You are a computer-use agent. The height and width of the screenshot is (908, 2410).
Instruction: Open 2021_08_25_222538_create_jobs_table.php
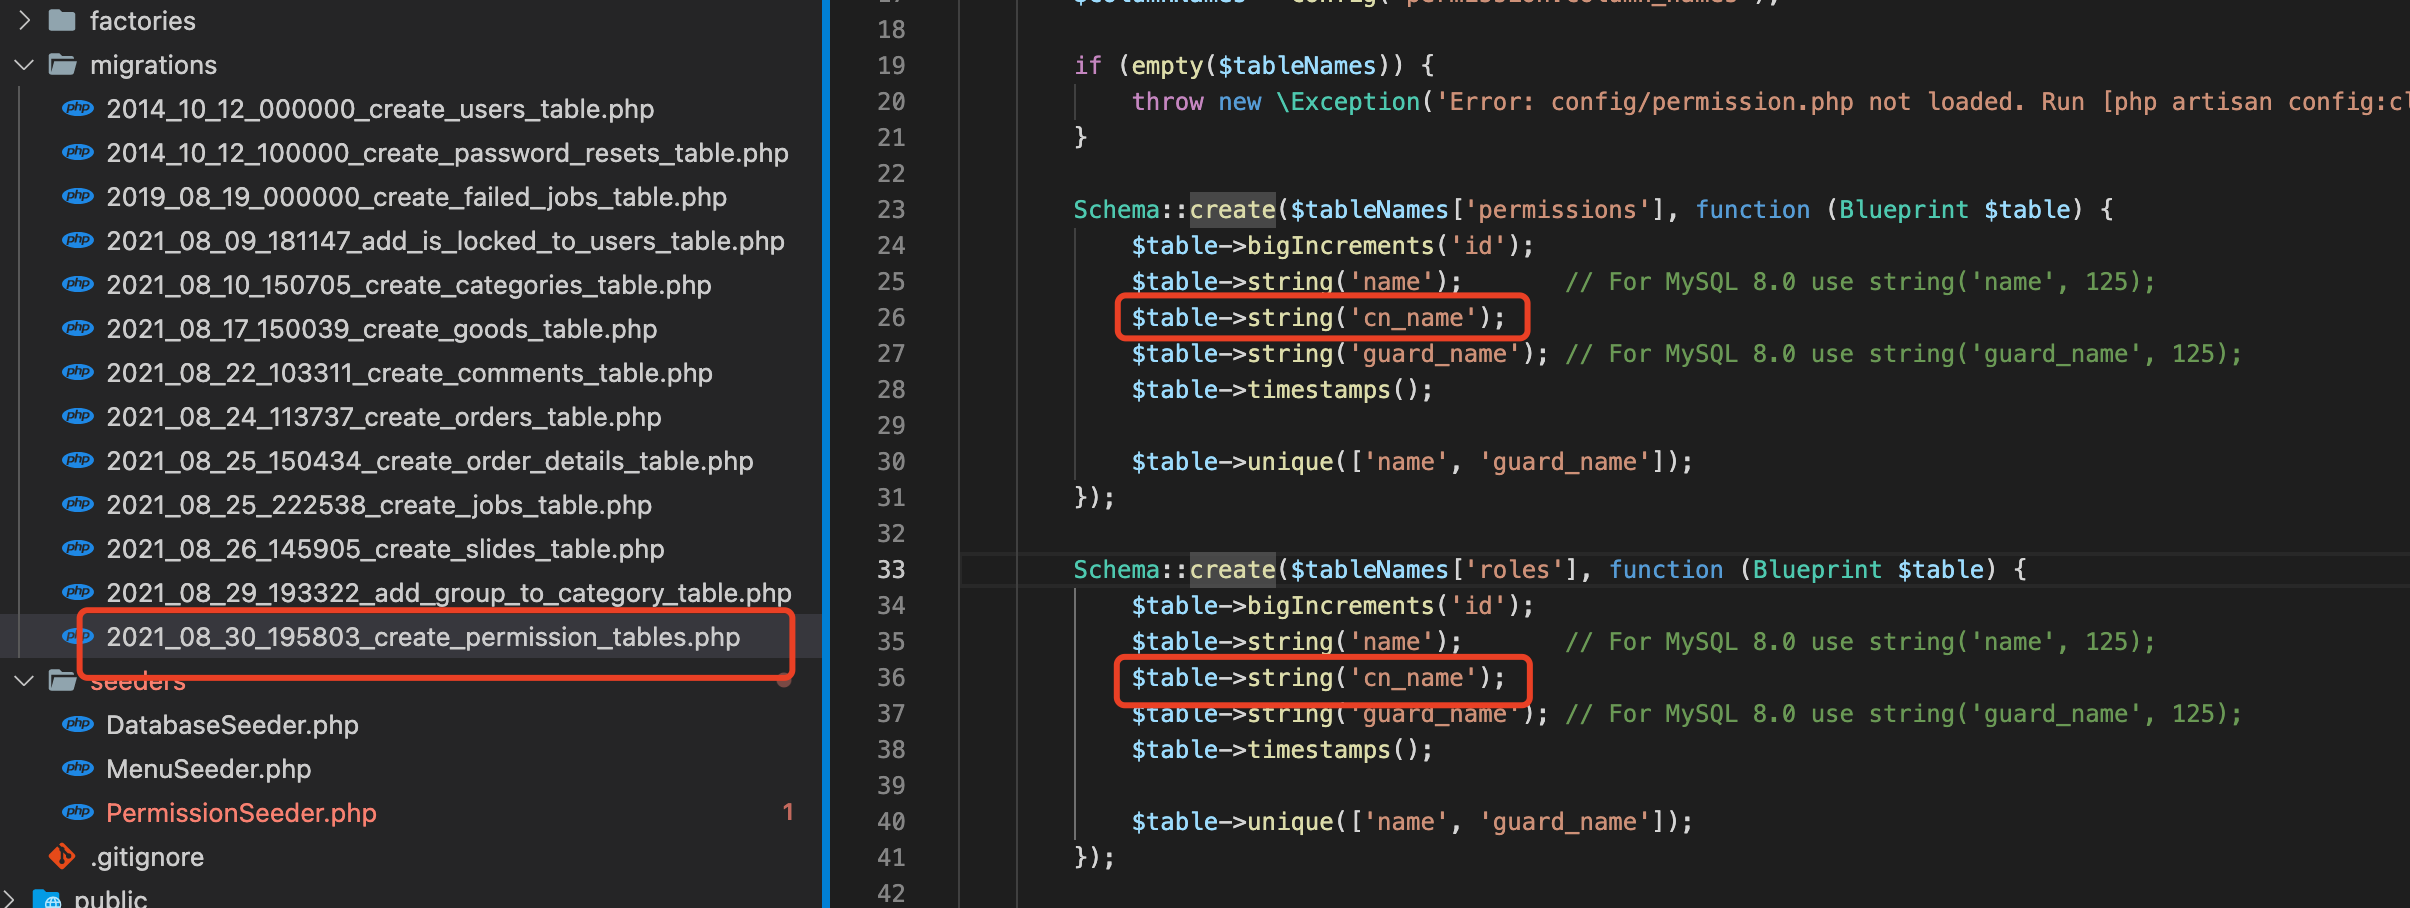tap(379, 505)
